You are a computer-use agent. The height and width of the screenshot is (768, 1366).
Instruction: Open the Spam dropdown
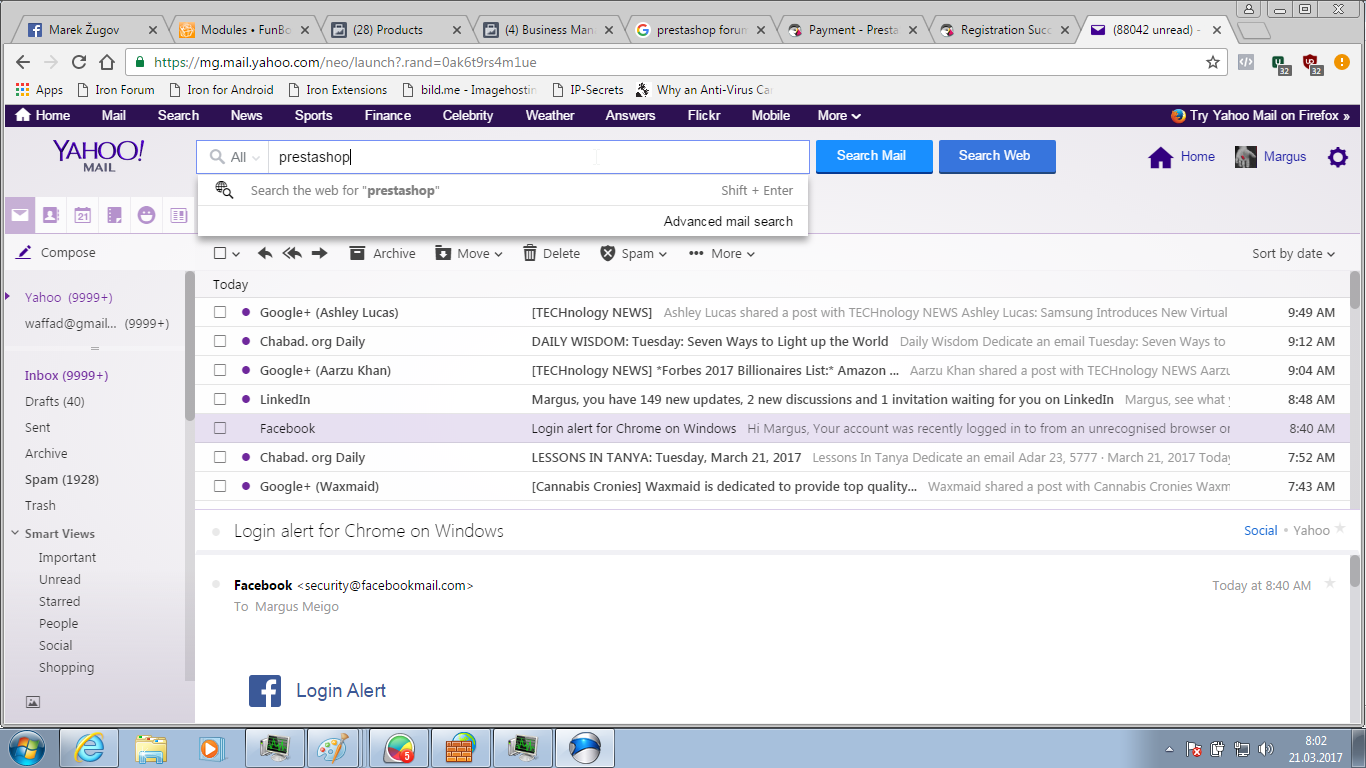(634, 254)
